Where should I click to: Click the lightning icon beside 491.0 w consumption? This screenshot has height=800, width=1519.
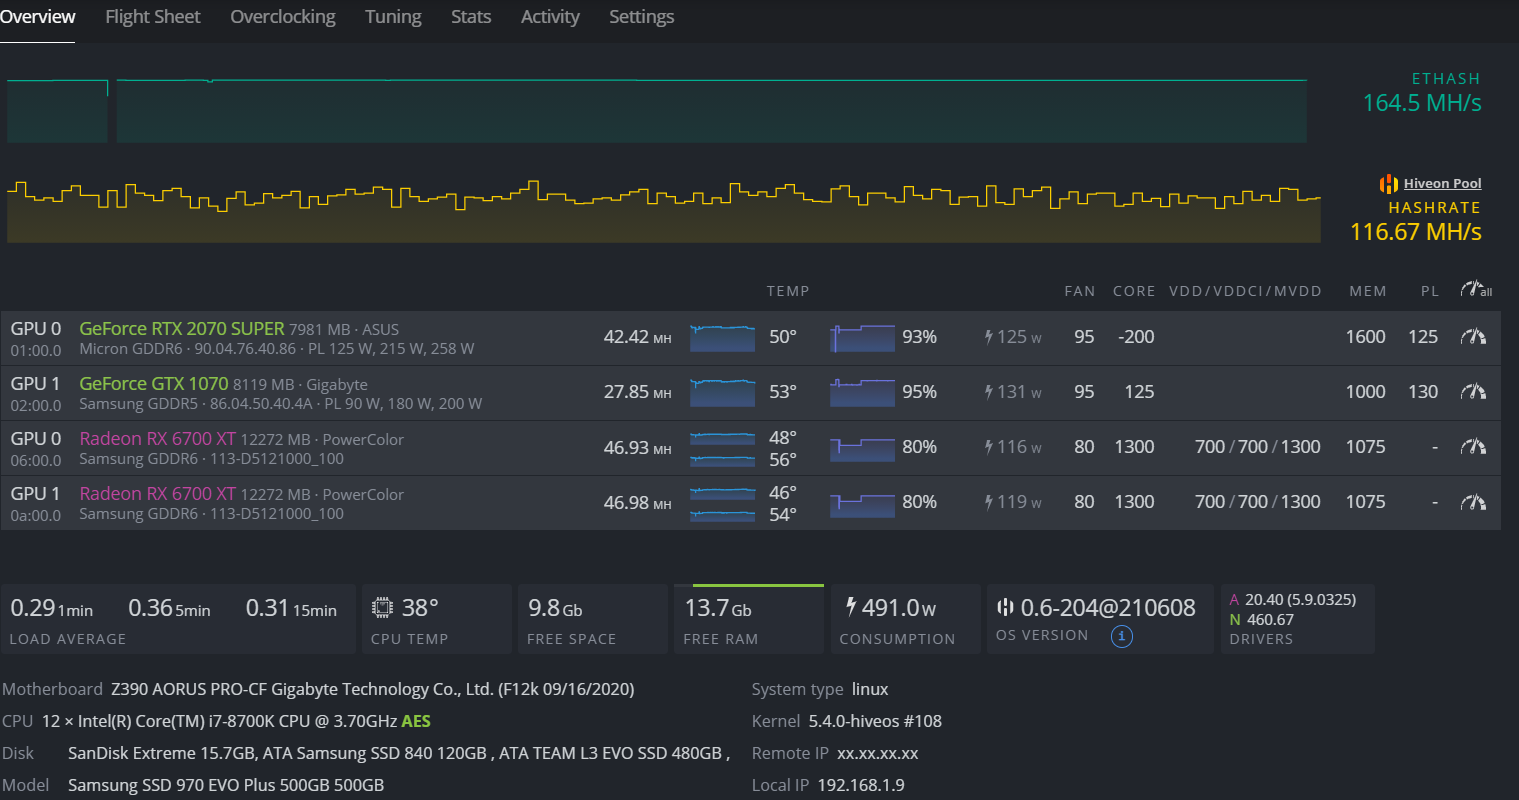(x=851, y=607)
